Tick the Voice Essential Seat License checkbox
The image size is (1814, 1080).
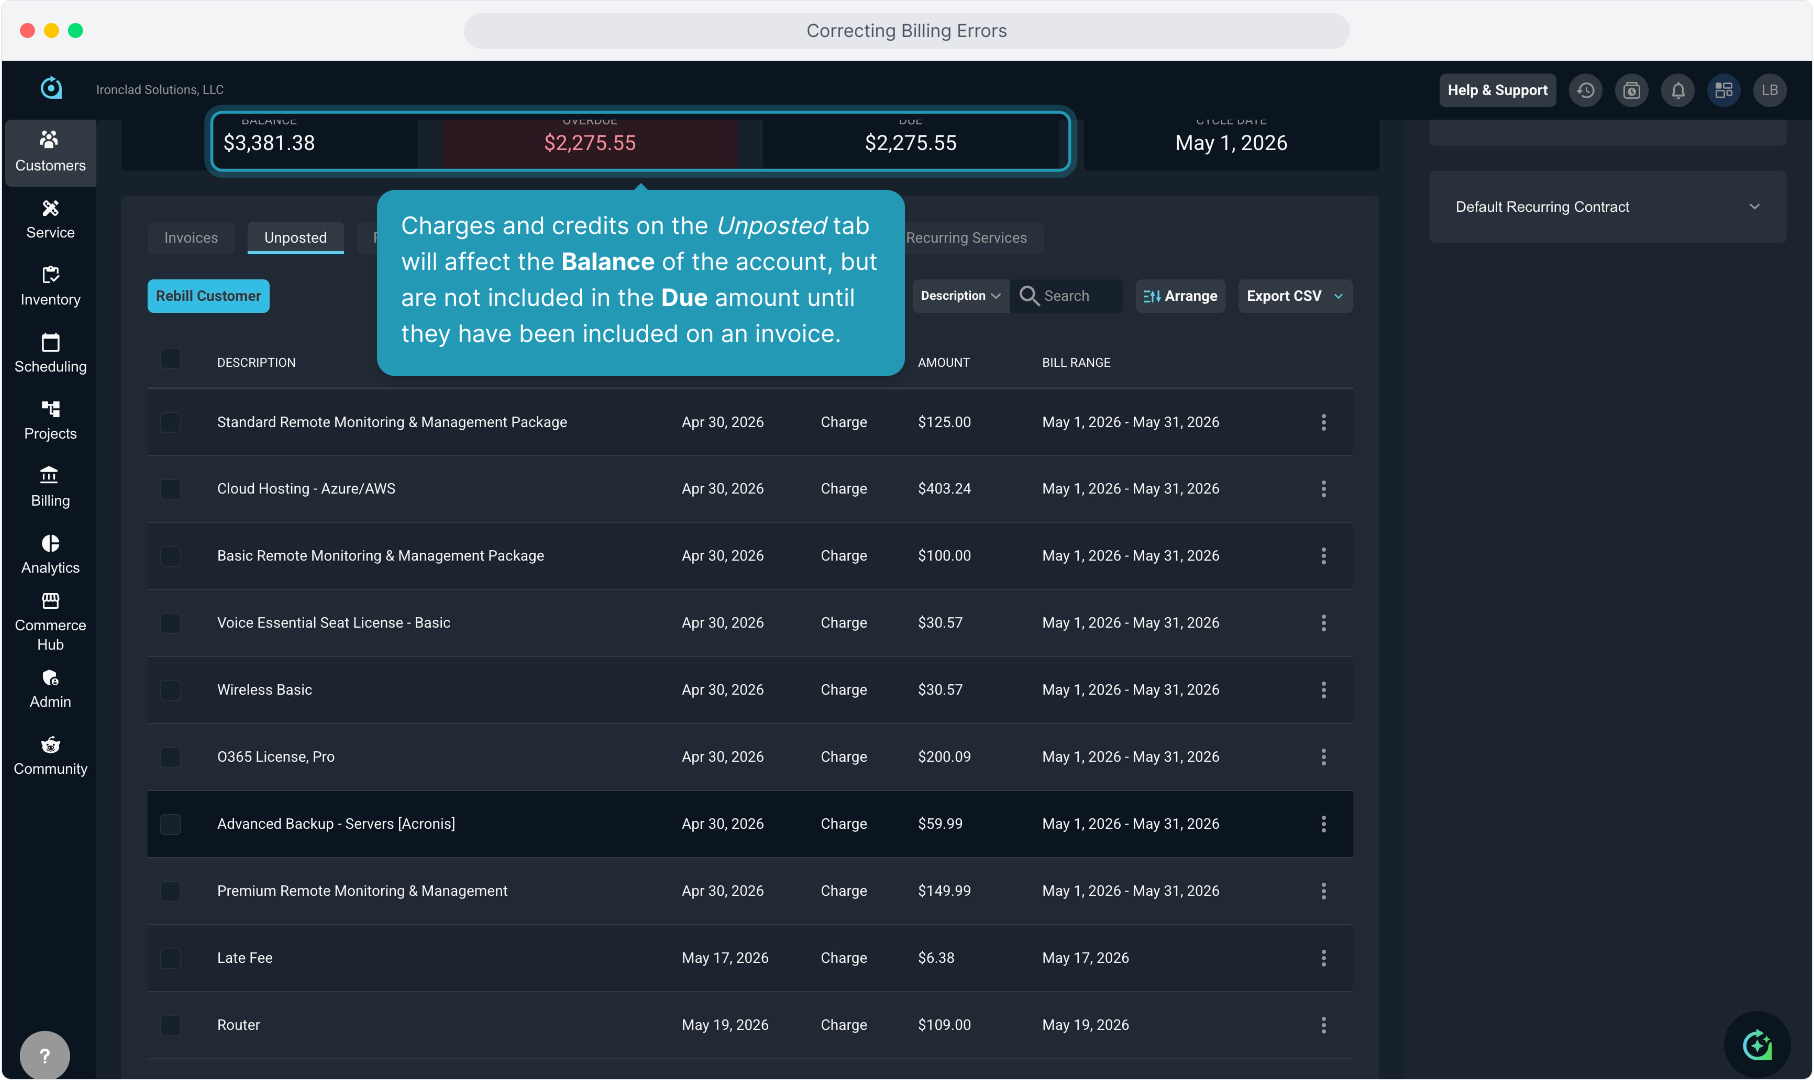(171, 623)
